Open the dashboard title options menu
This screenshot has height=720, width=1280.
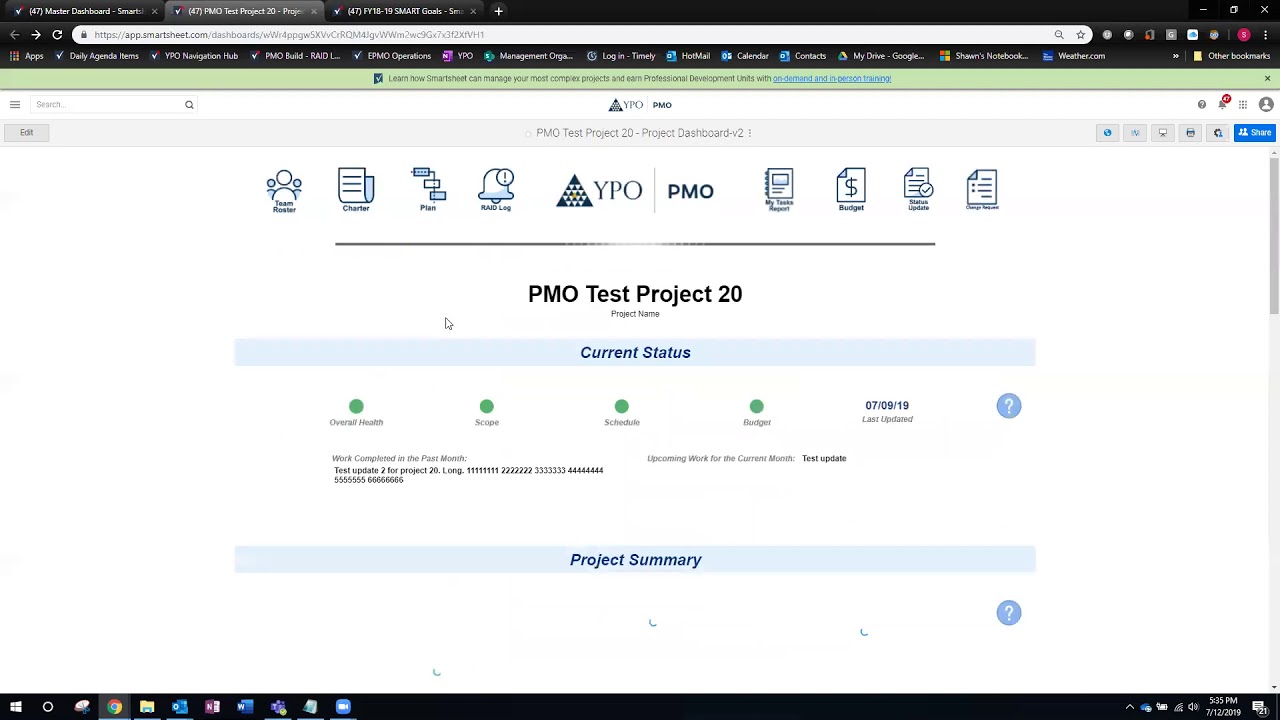click(749, 133)
